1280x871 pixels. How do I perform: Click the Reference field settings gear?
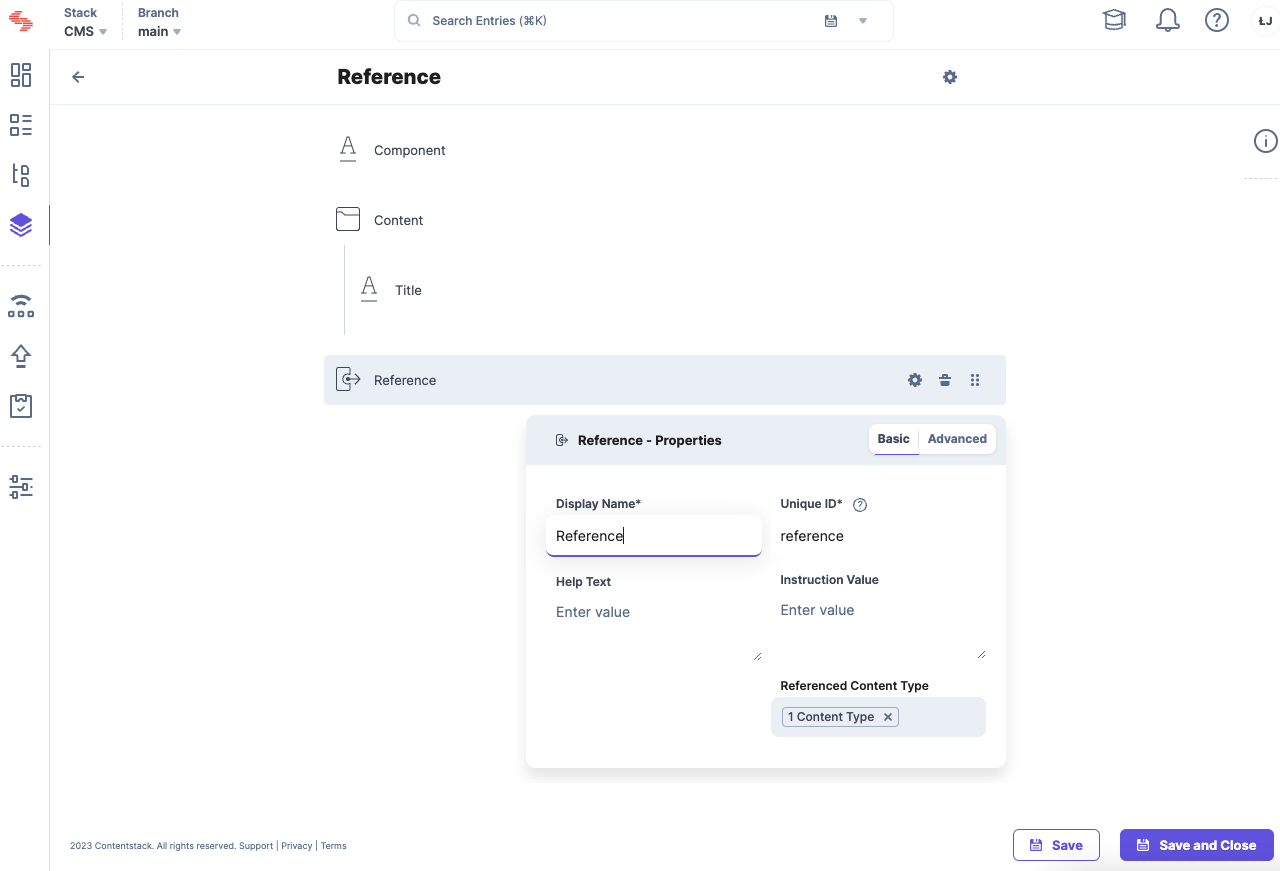pos(914,380)
